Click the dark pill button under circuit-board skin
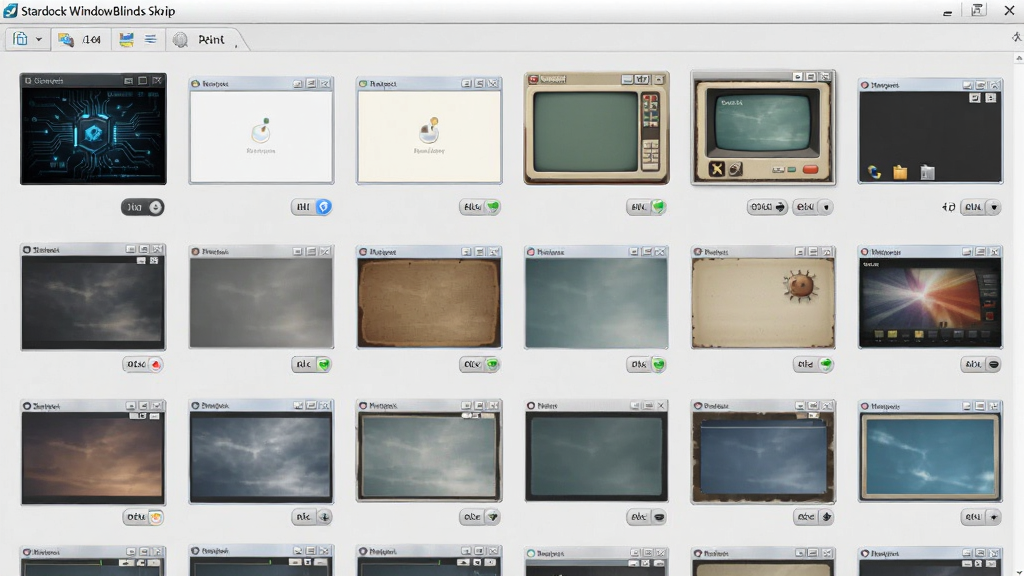Screen dimensions: 1024x576 (142, 207)
